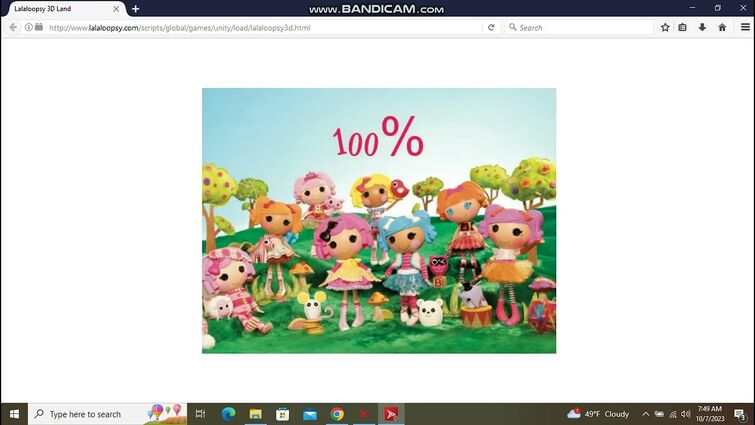Open the notification center icon
Image resolution: width=755 pixels, height=425 pixels.
740,414
